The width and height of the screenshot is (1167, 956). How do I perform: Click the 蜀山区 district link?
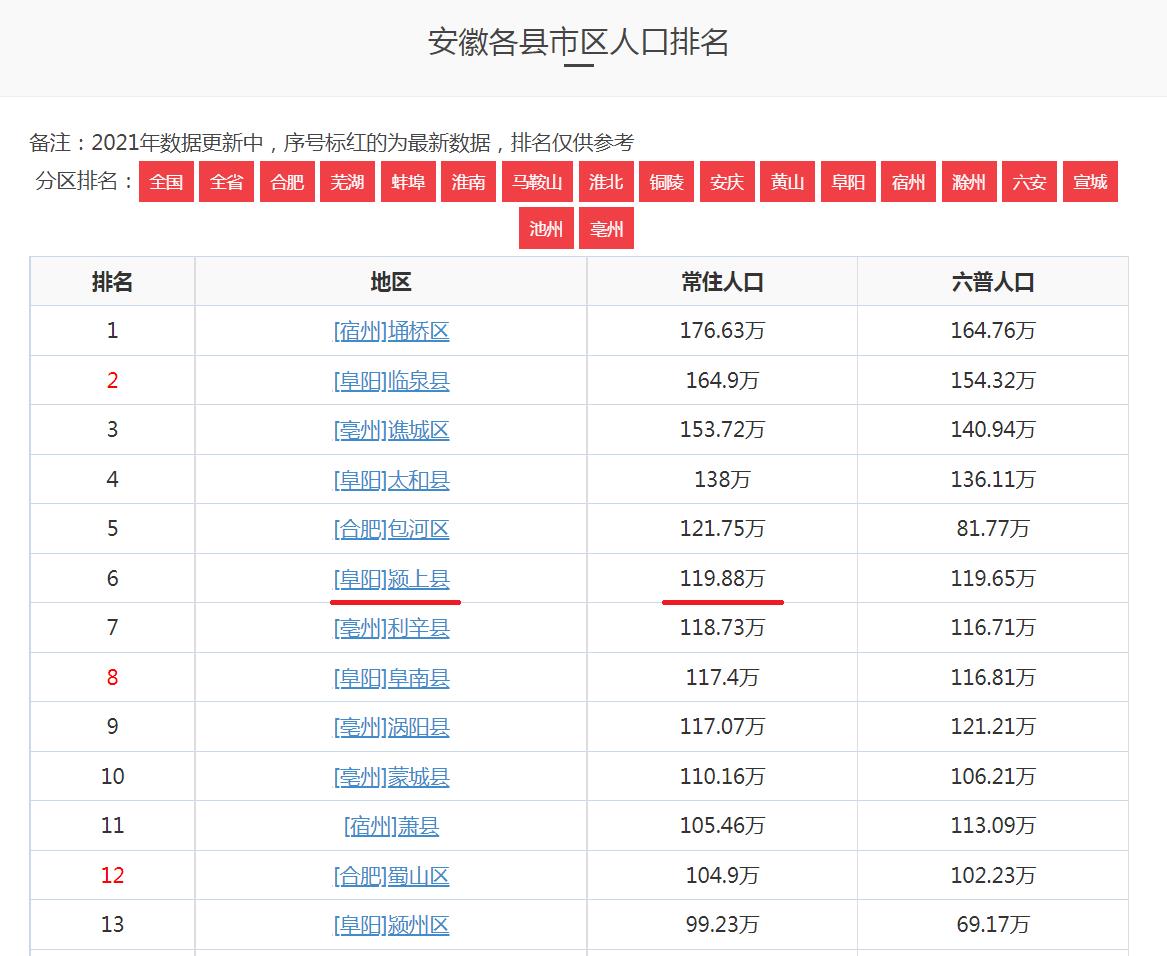391,876
